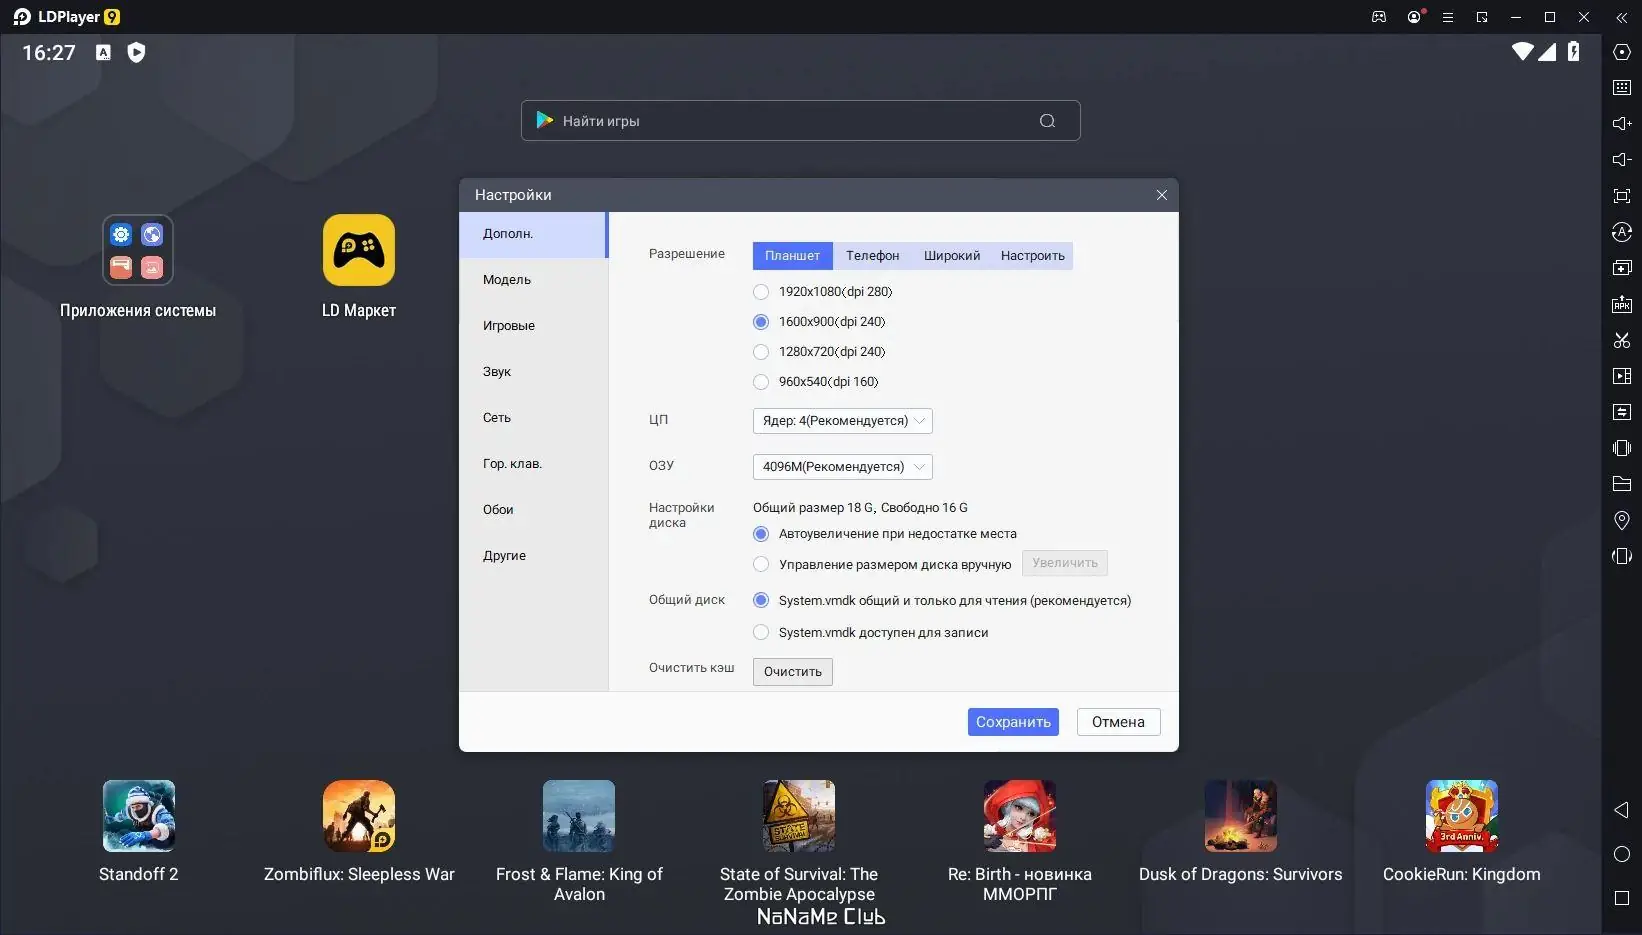The height and width of the screenshot is (935, 1642).
Task: Open the Обои settings section
Action: coord(533,510)
